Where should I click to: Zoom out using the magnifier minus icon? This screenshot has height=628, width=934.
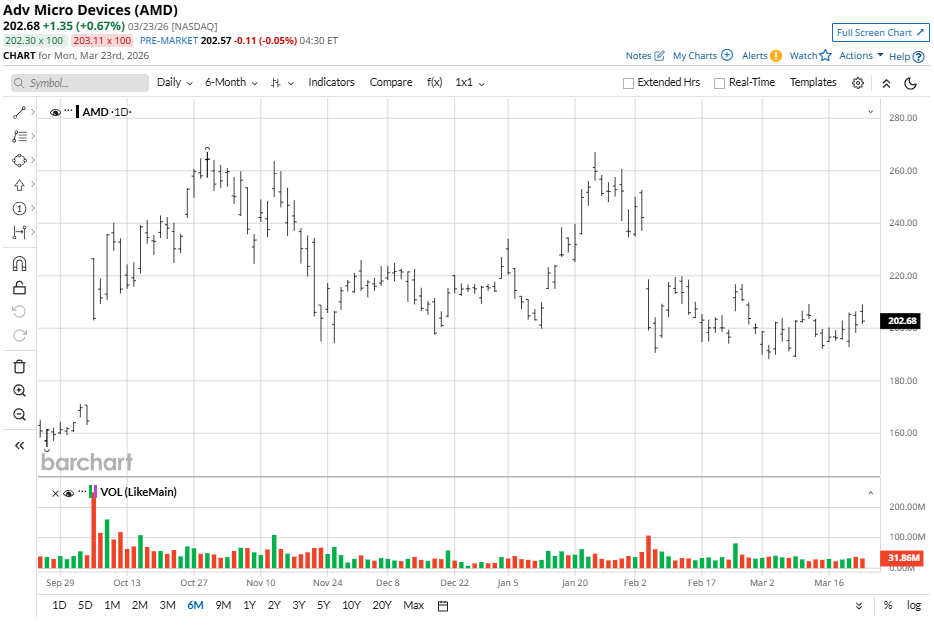(x=19, y=414)
